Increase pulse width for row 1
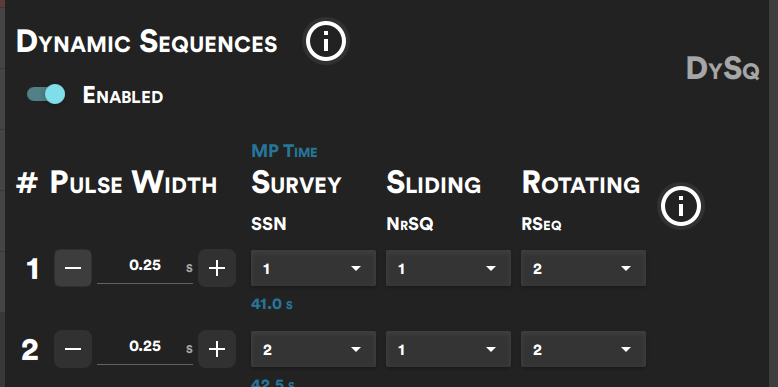778x387 pixels. (217, 268)
